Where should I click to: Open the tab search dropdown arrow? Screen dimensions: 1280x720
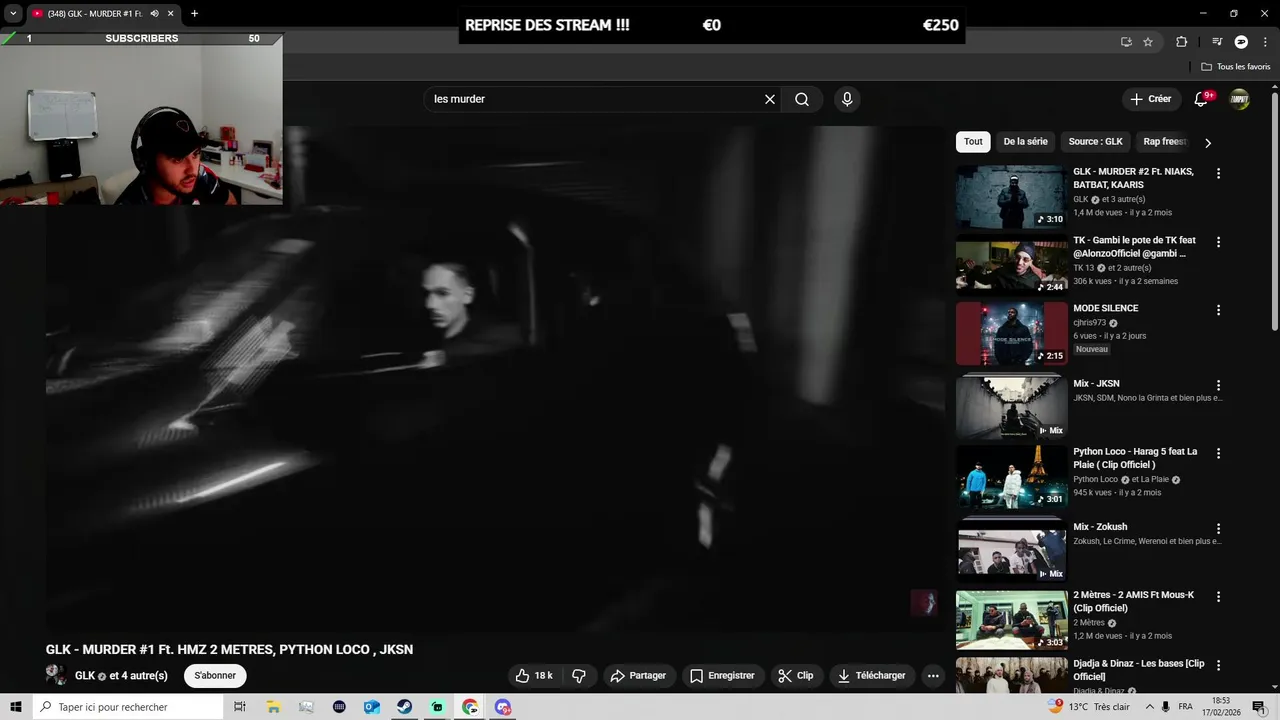click(x=14, y=14)
